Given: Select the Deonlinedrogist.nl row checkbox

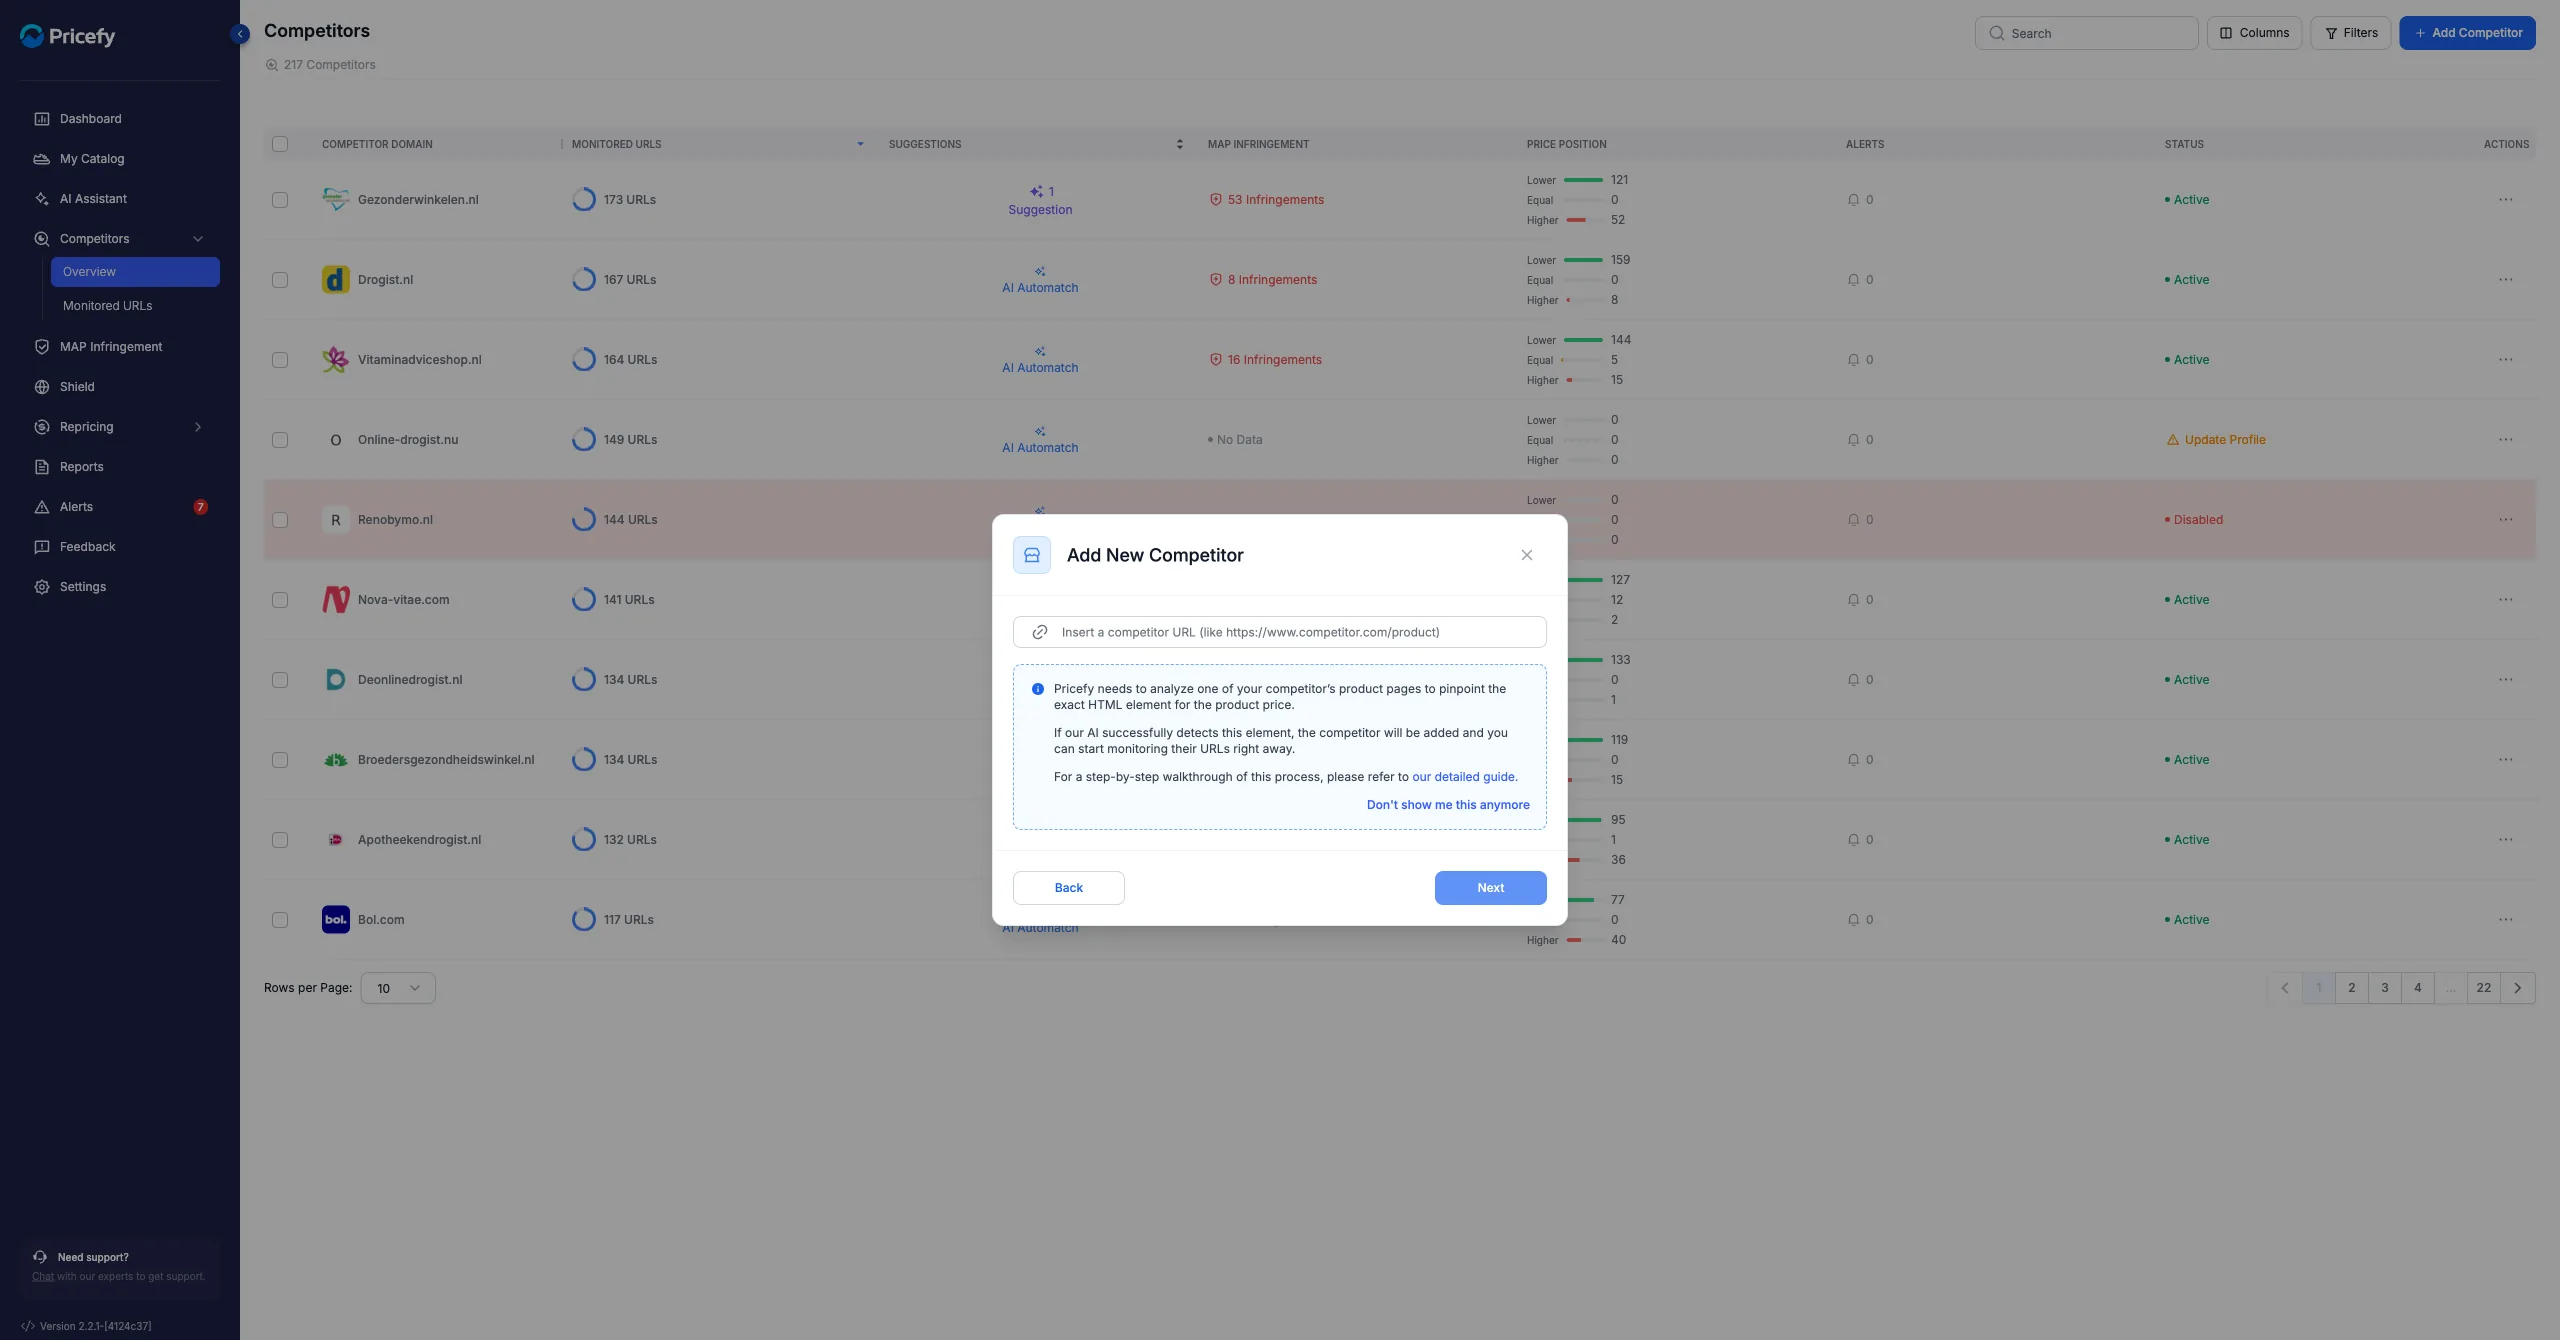Looking at the screenshot, I should [x=280, y=680].
